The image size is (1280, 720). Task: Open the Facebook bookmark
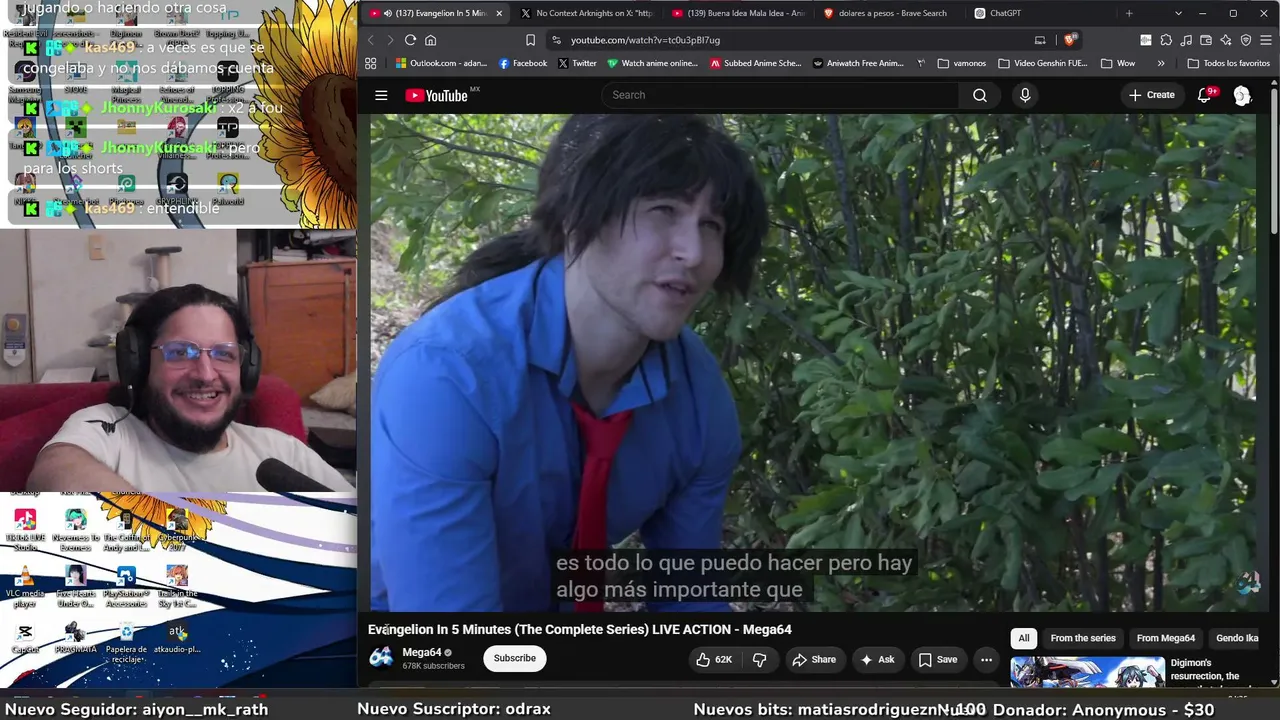523,63
